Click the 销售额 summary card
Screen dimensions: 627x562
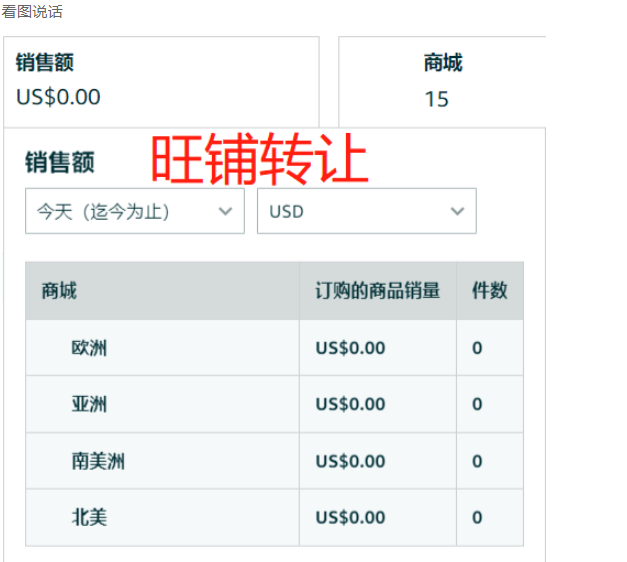click(161, 80)
